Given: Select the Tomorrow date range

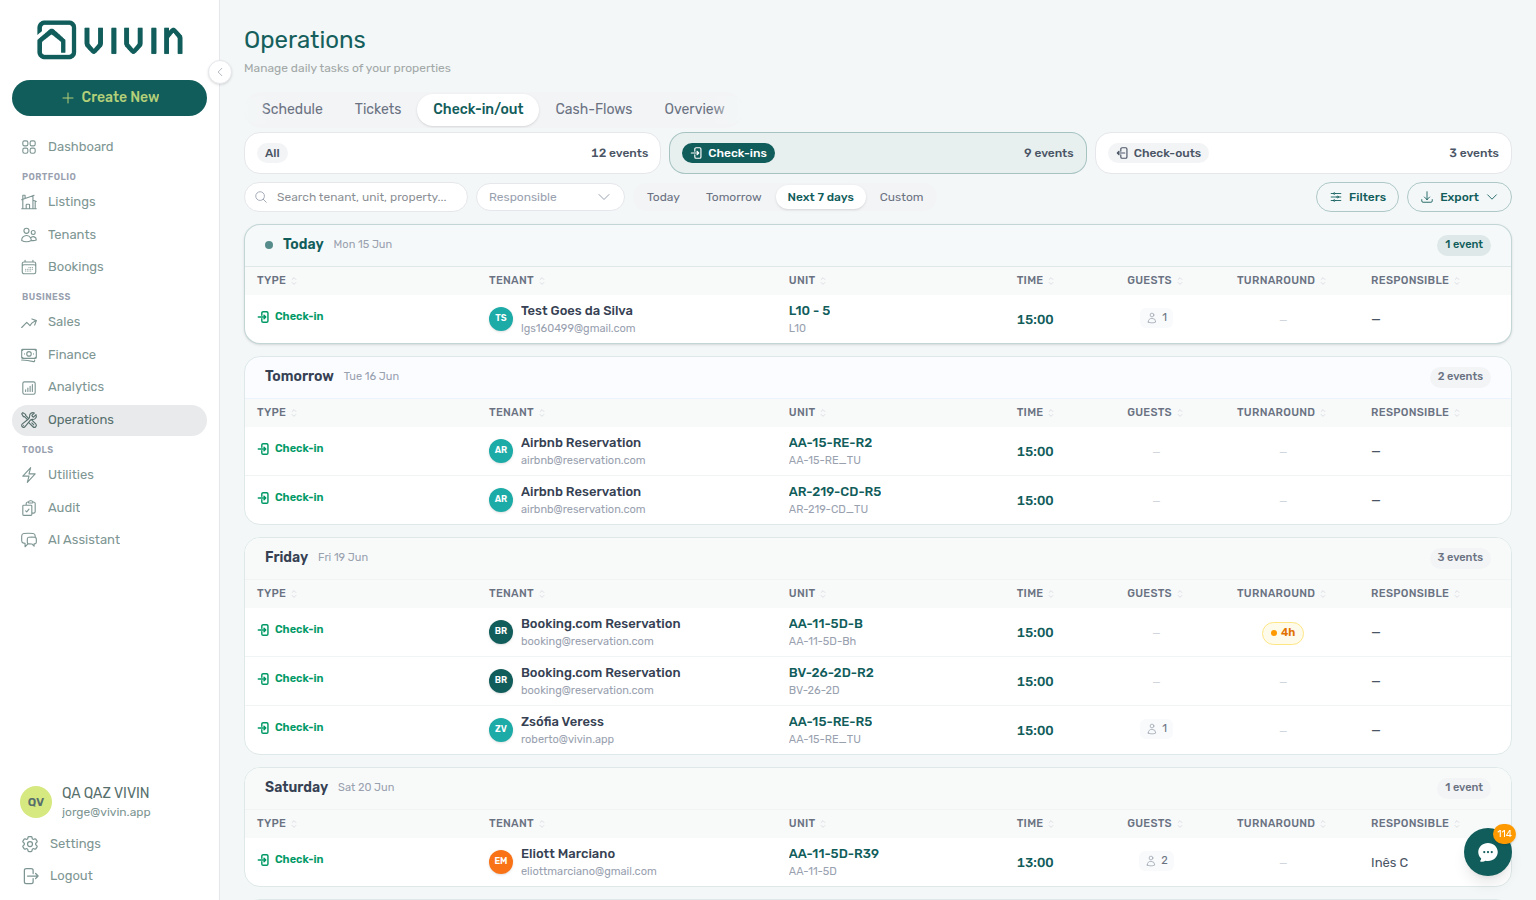Looking at the screenshot, I should [734, 197].
